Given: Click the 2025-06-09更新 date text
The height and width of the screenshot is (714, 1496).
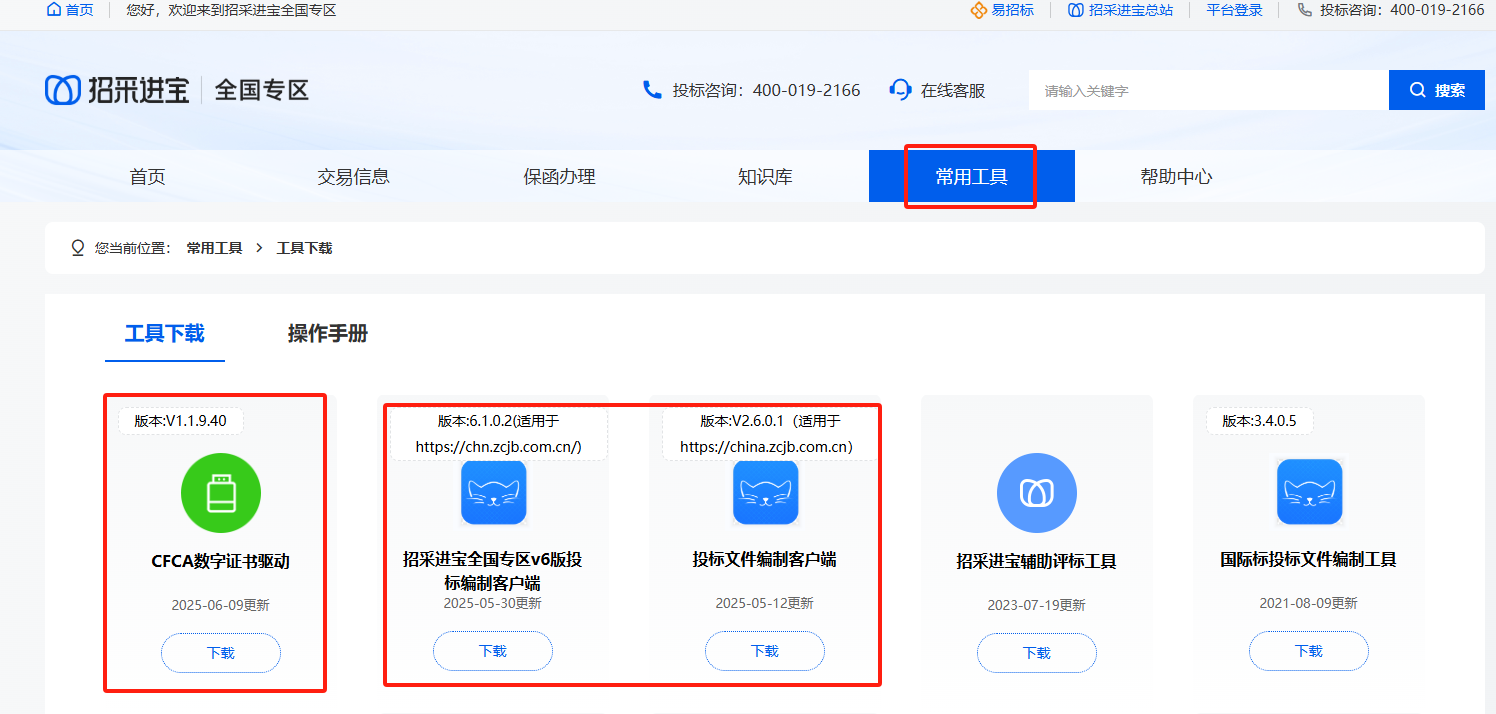Looking at the screenshot, I should [221, 606].
